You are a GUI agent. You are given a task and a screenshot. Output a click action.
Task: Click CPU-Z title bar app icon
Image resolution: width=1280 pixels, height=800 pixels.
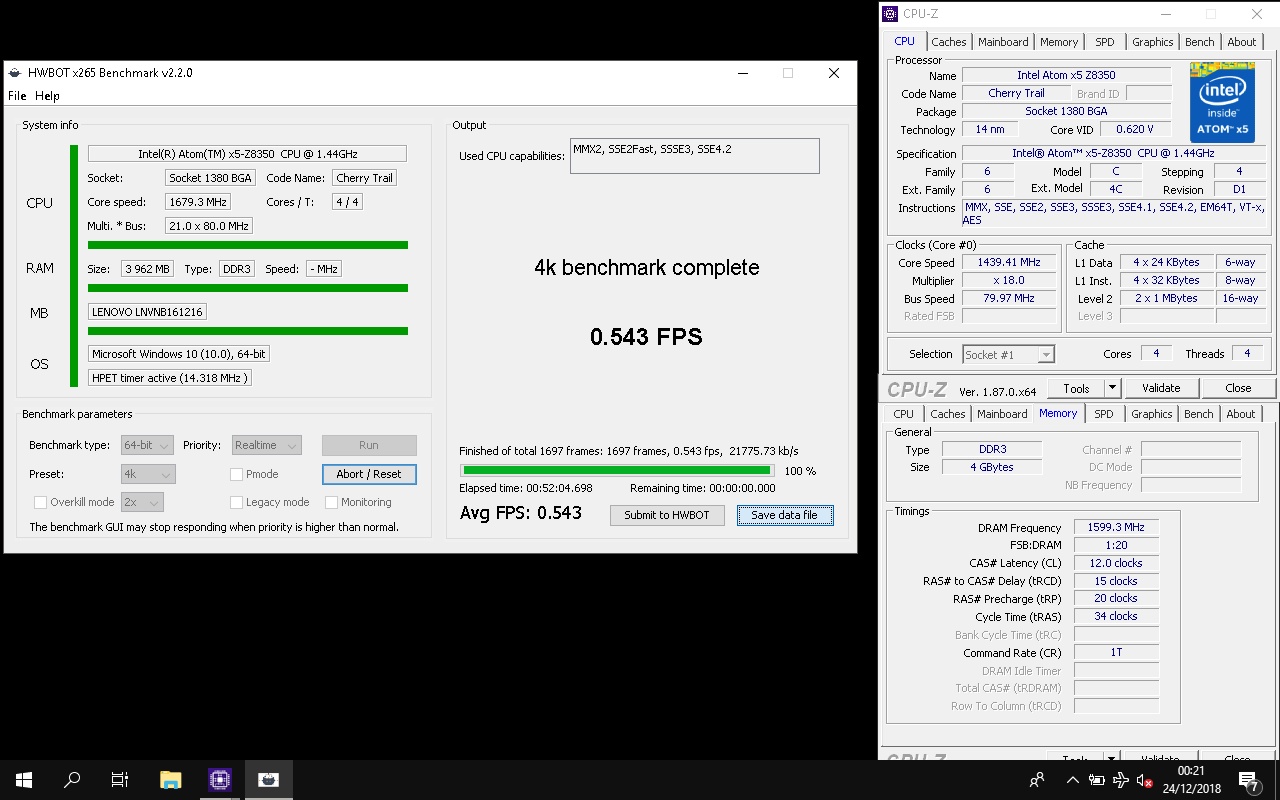pos(889,14)
